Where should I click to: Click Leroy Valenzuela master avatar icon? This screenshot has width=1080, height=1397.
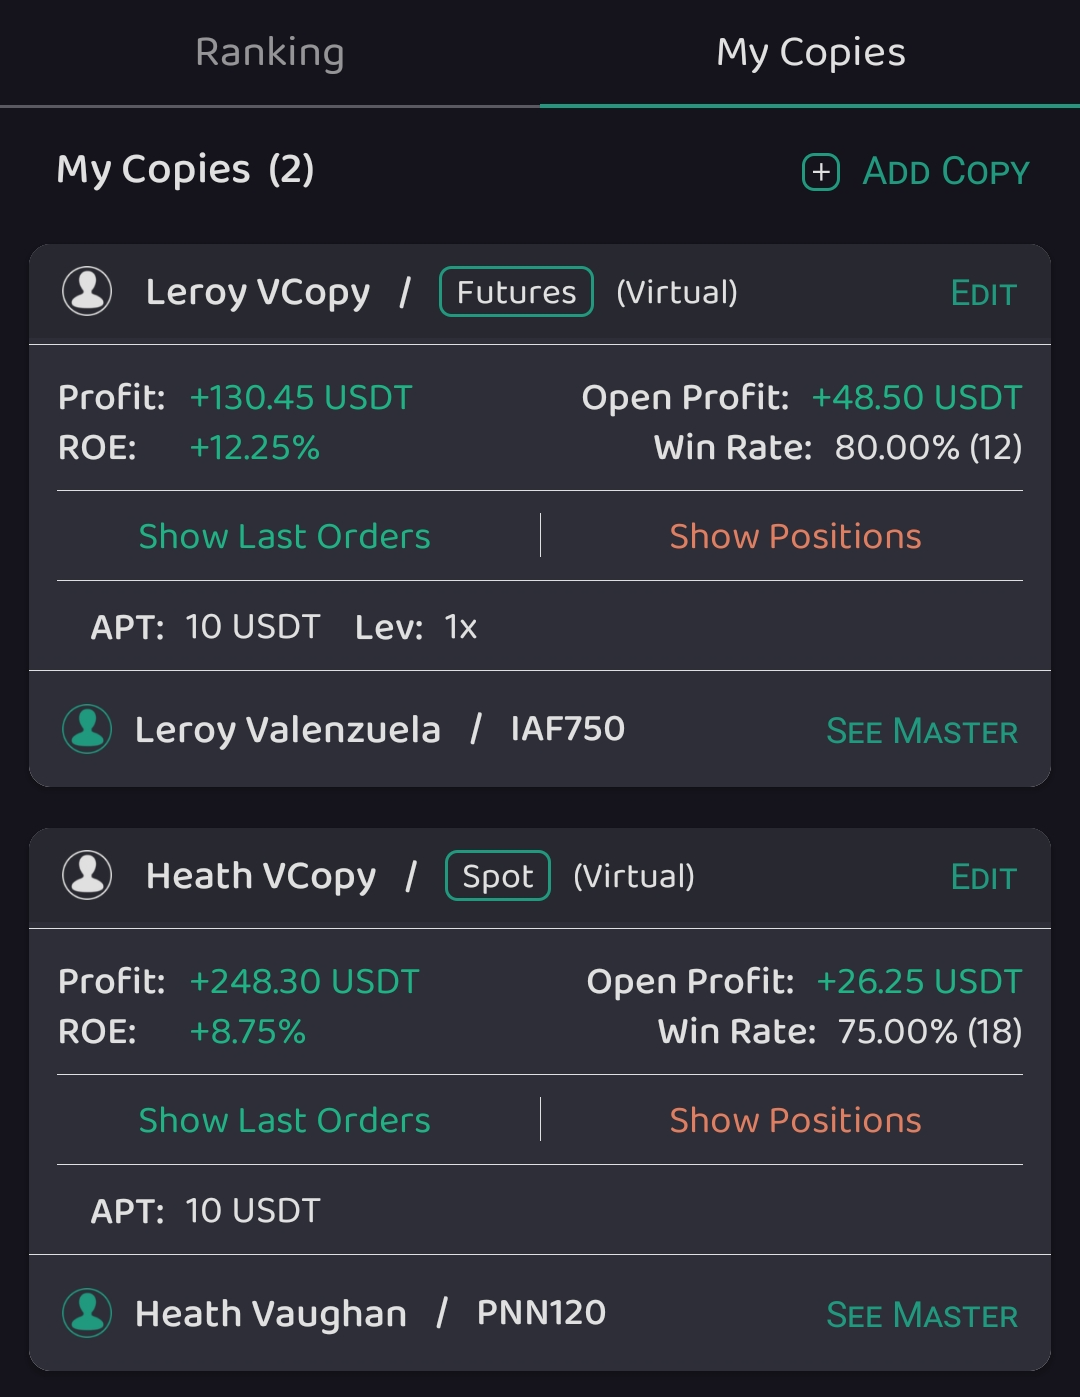click(87, 729)
